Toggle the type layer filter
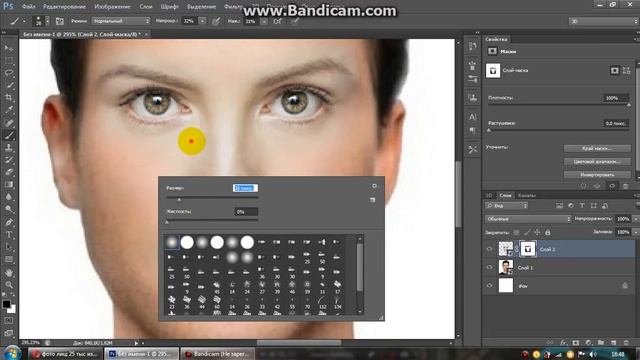 pyautogui.click(x=582, y=206)
